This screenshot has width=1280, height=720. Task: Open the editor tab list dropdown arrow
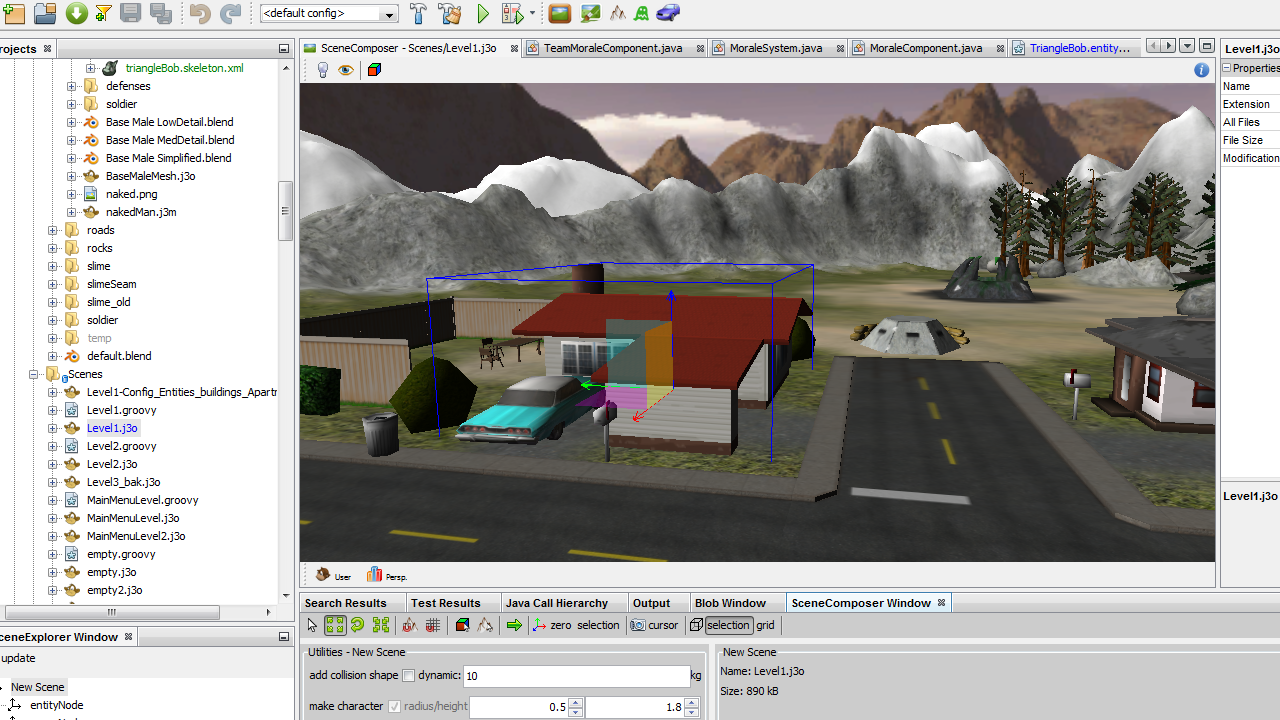[1187, 46]
